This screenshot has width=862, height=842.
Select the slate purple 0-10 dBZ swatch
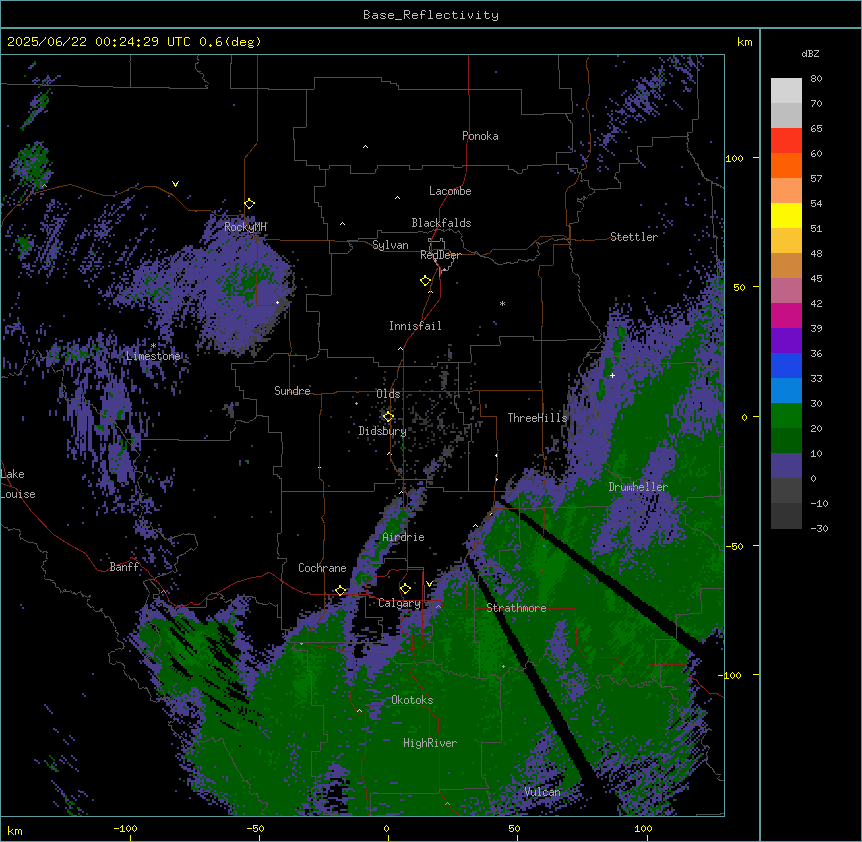click(786, 466)
